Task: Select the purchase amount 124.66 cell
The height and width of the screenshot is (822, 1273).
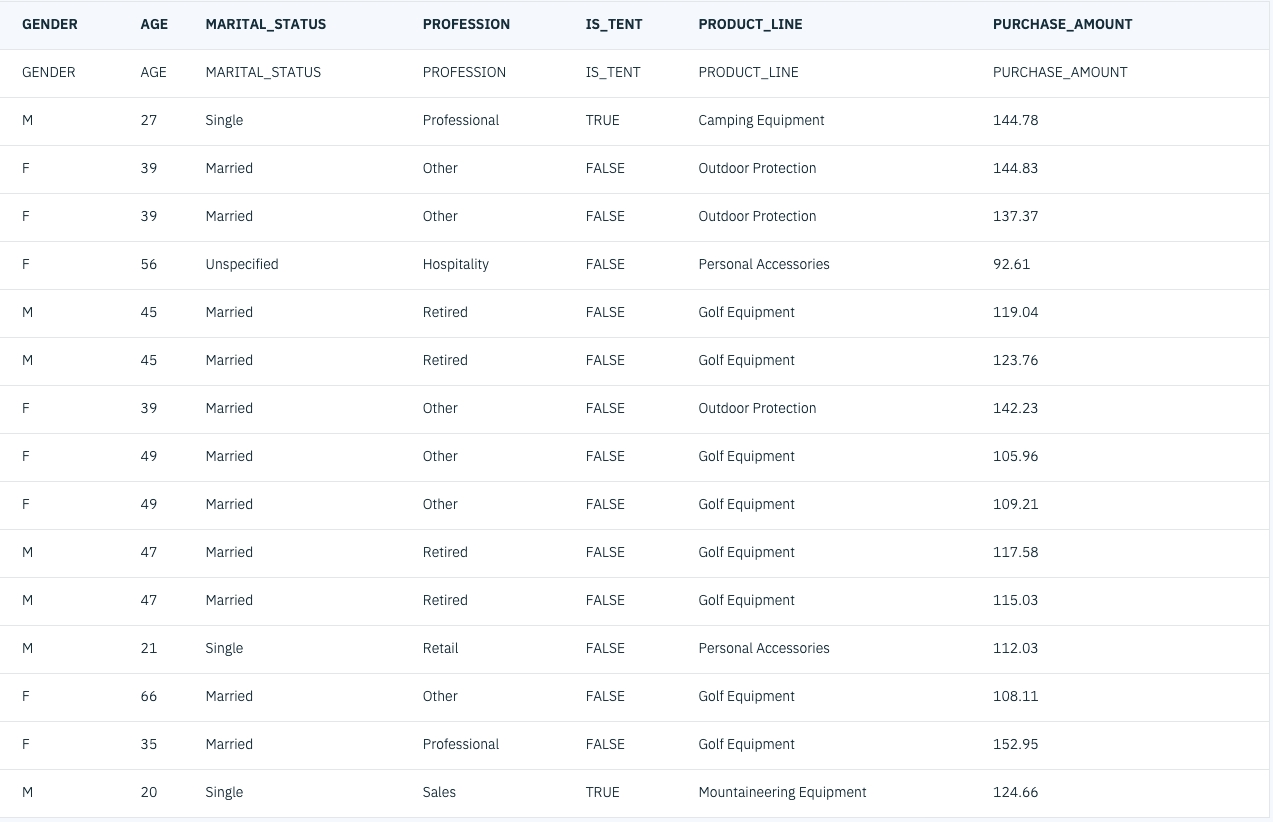Action: [x=1015, y=792]
